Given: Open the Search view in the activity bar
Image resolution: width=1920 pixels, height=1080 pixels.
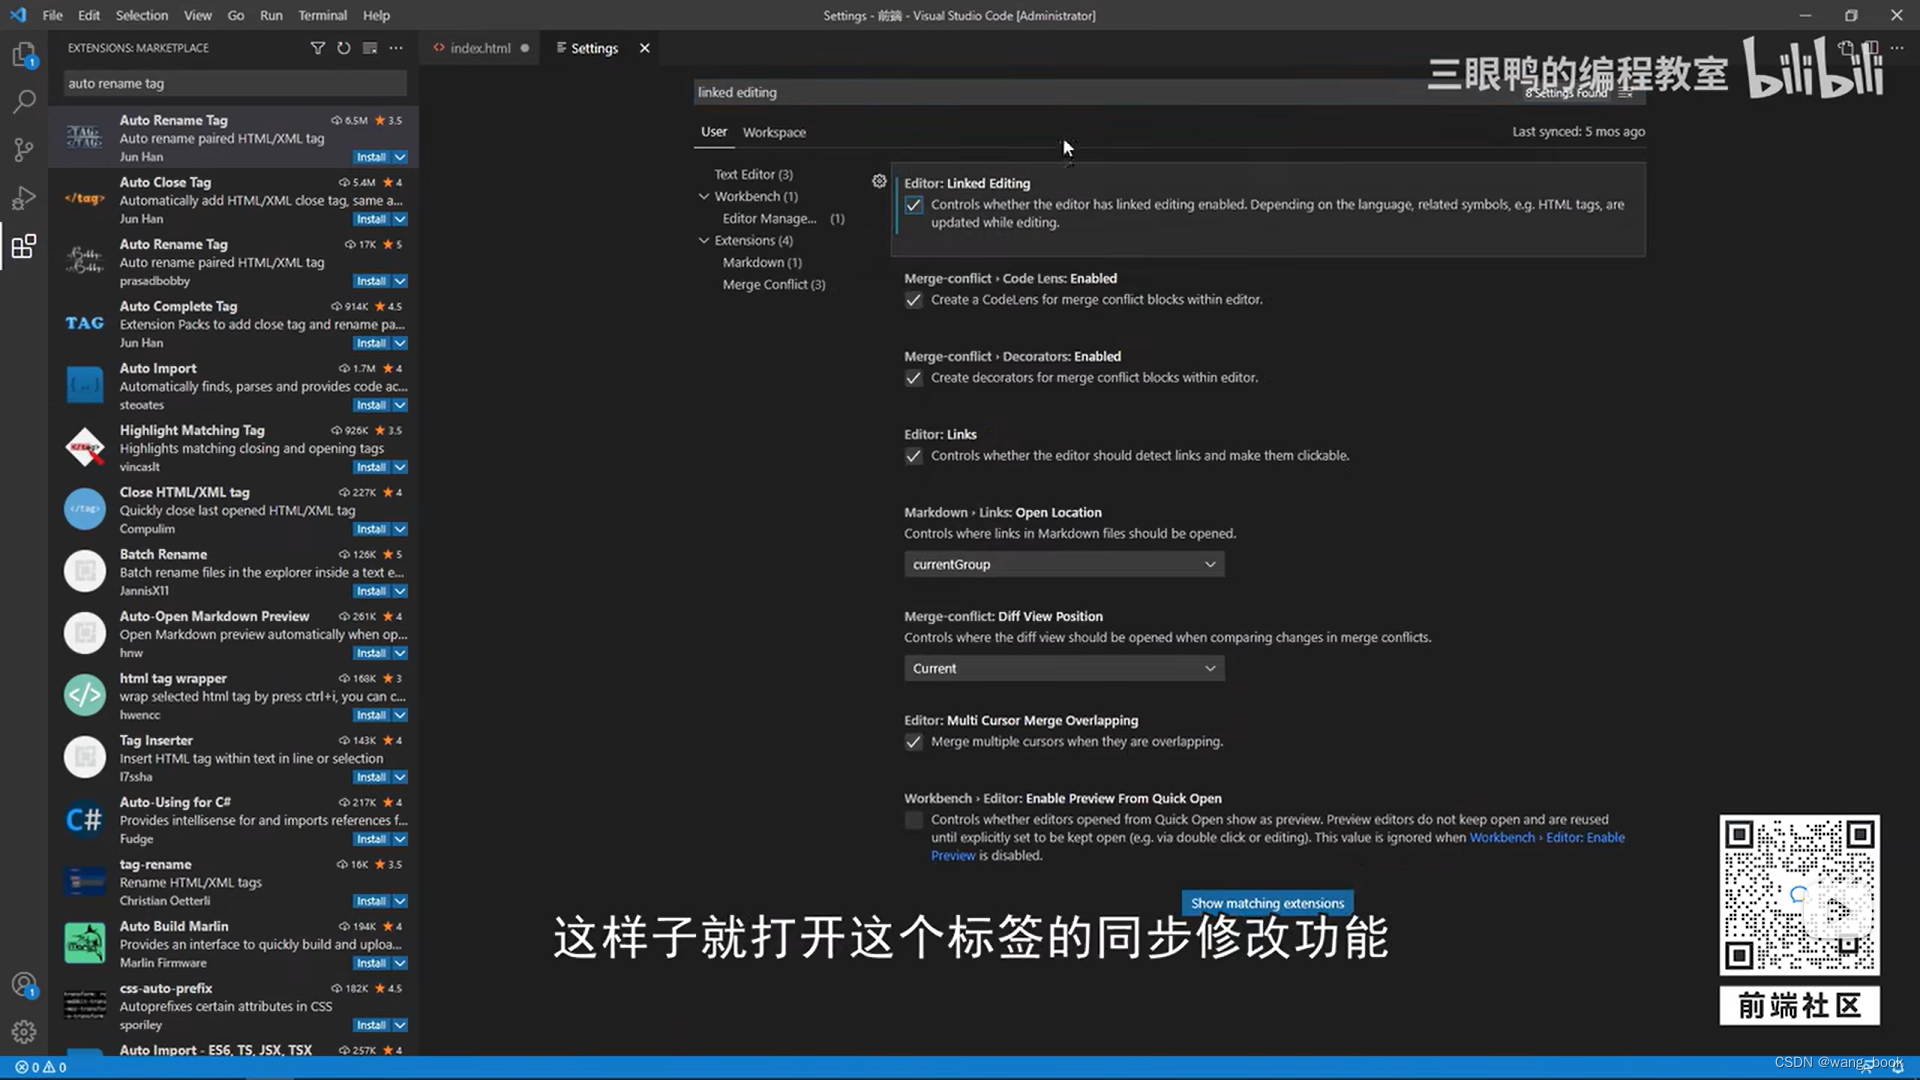Looking at the screenshot, I should tap(24, 101).
